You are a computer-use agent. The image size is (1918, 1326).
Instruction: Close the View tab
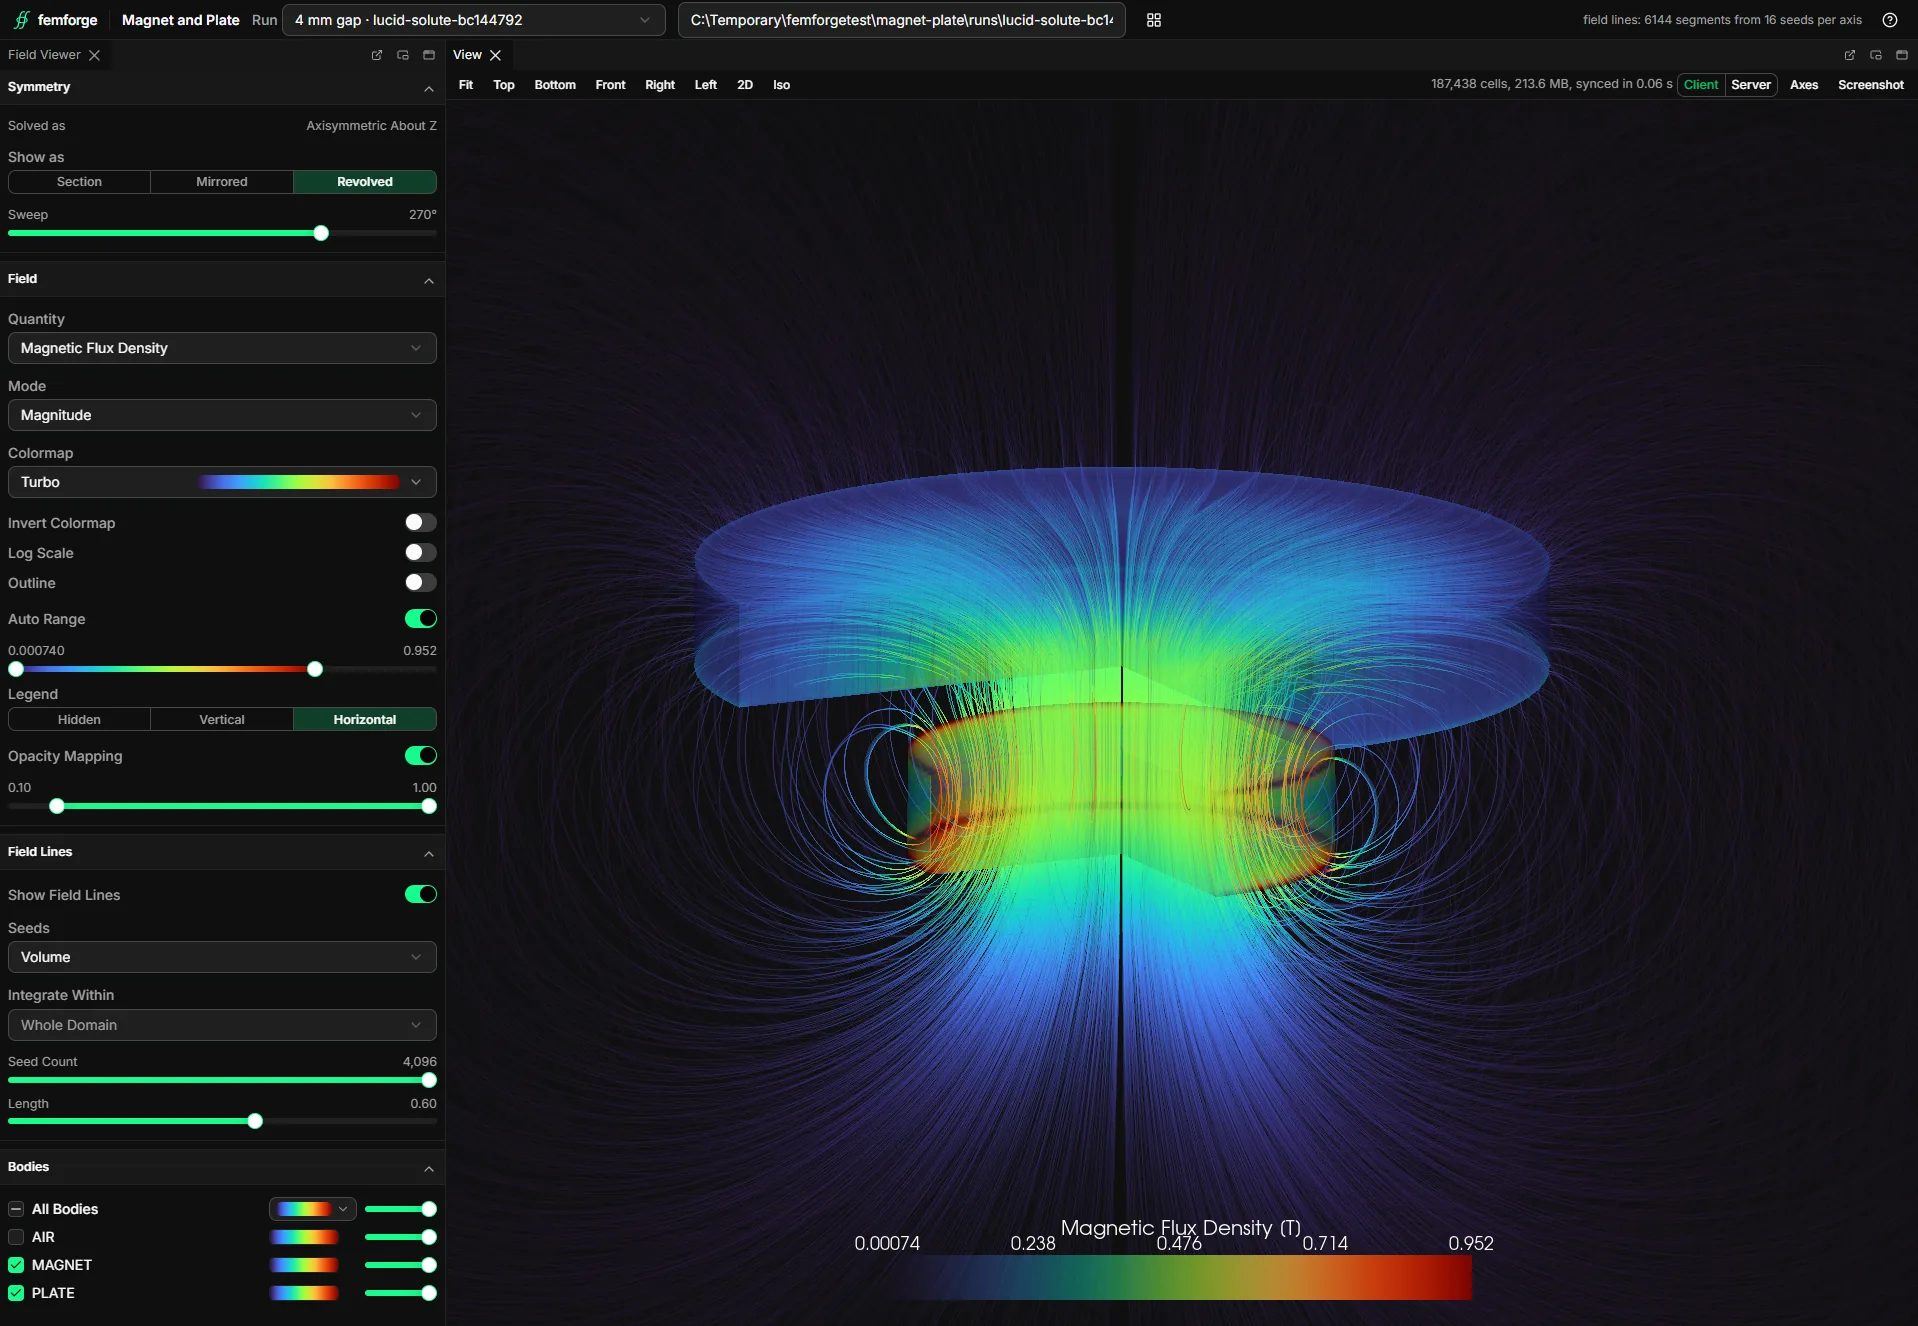pyautogui.click(x=495, y=55)
